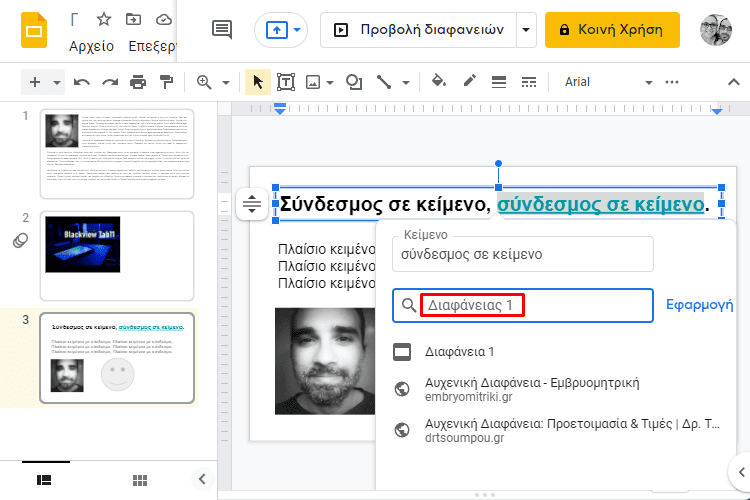Screen dimensions: 750x500
Task: Star this presentation
Action: (x=104, y=20)
